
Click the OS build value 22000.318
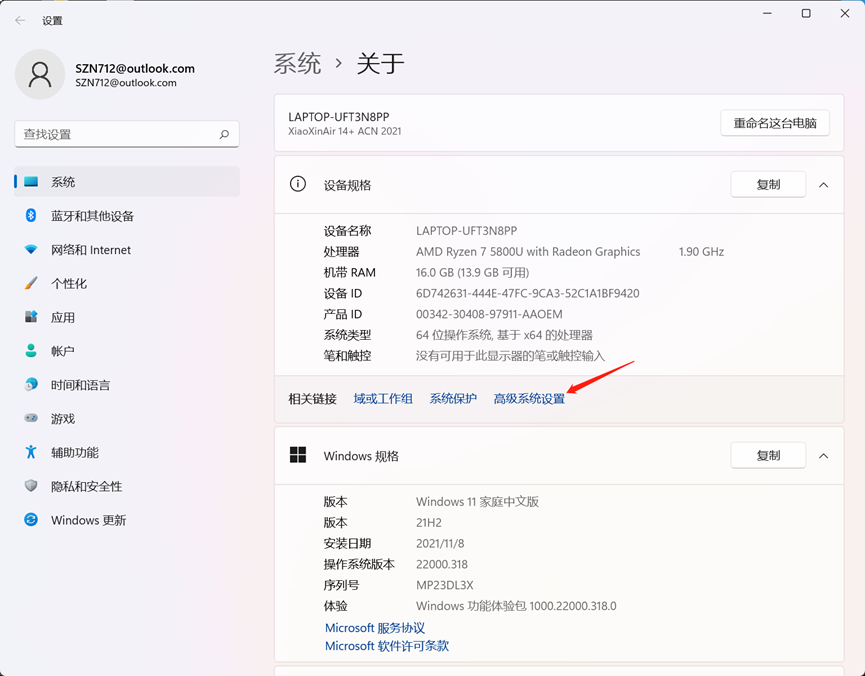(442, 564)
